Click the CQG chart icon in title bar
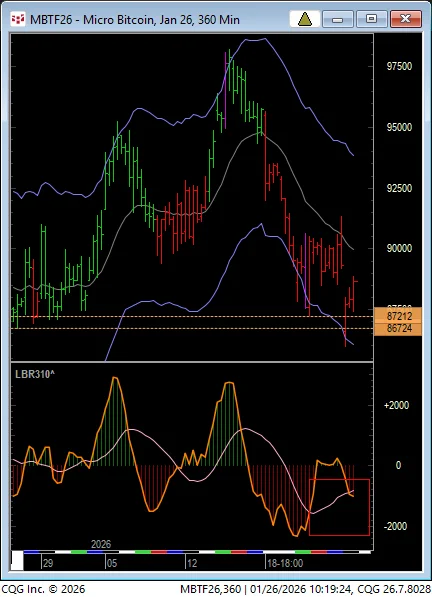432x597 pixels. tap(18, 19)
